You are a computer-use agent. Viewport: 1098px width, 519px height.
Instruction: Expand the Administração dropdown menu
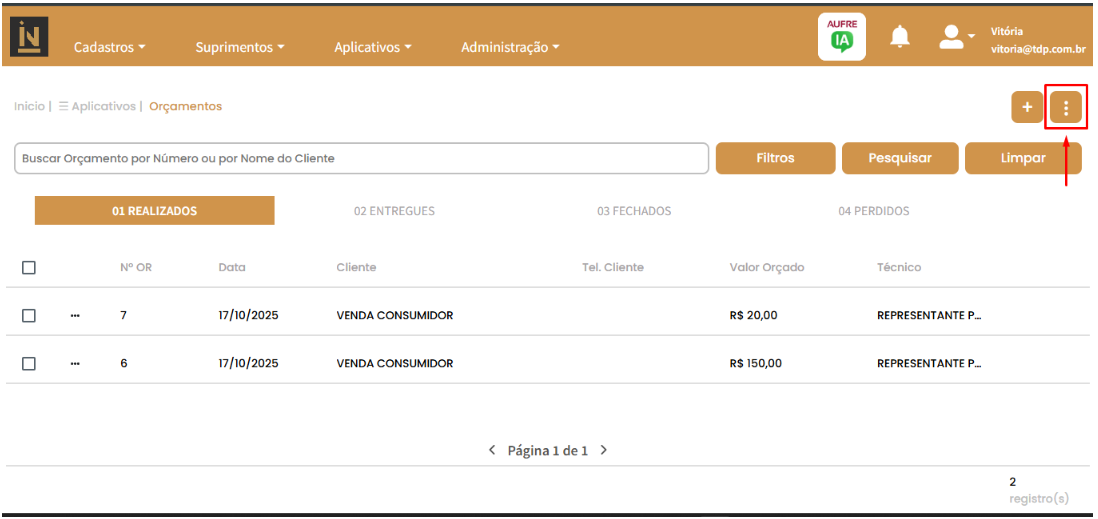(x=510, y=47)
